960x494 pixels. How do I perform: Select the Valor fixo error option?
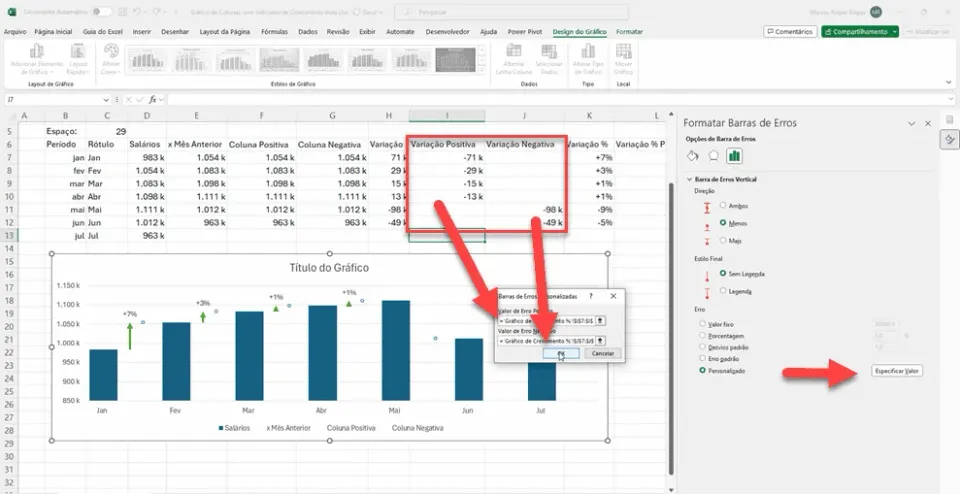[702, 323]
